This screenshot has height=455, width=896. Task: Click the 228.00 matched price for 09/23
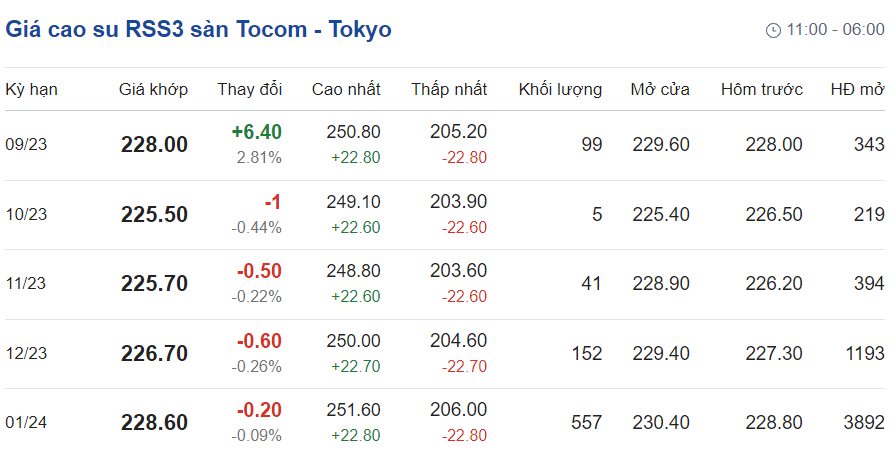(x=154, y=145)
